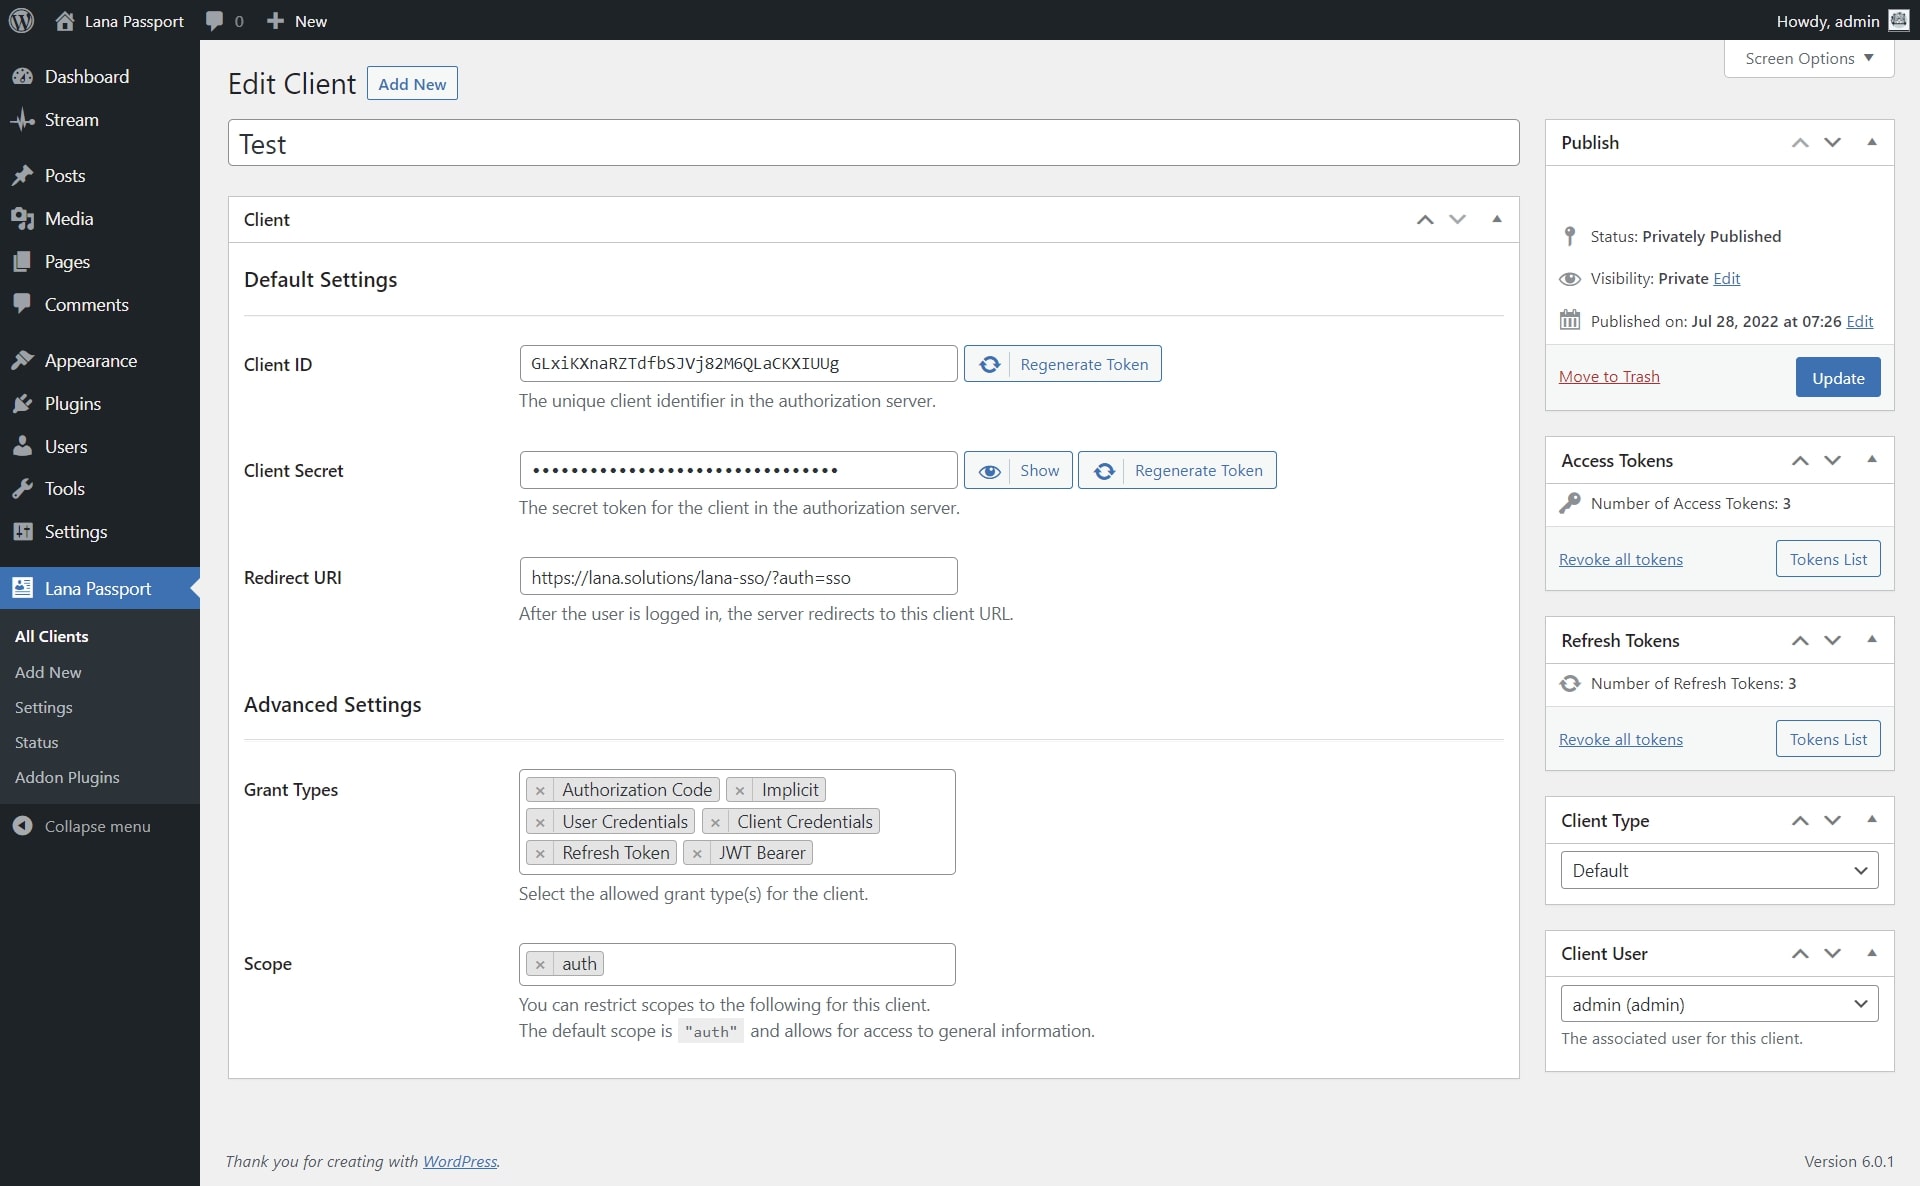The height and width of the screenshot is (1186, 1920).
Task: Click the comments bubble icon in admin bar
Action: click(x=214, y=20)
